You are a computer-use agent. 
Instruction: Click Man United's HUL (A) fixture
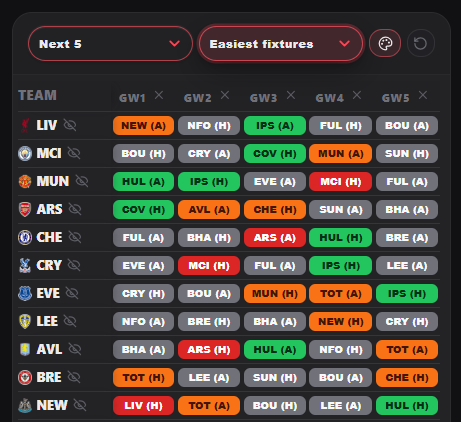(143, 182)
